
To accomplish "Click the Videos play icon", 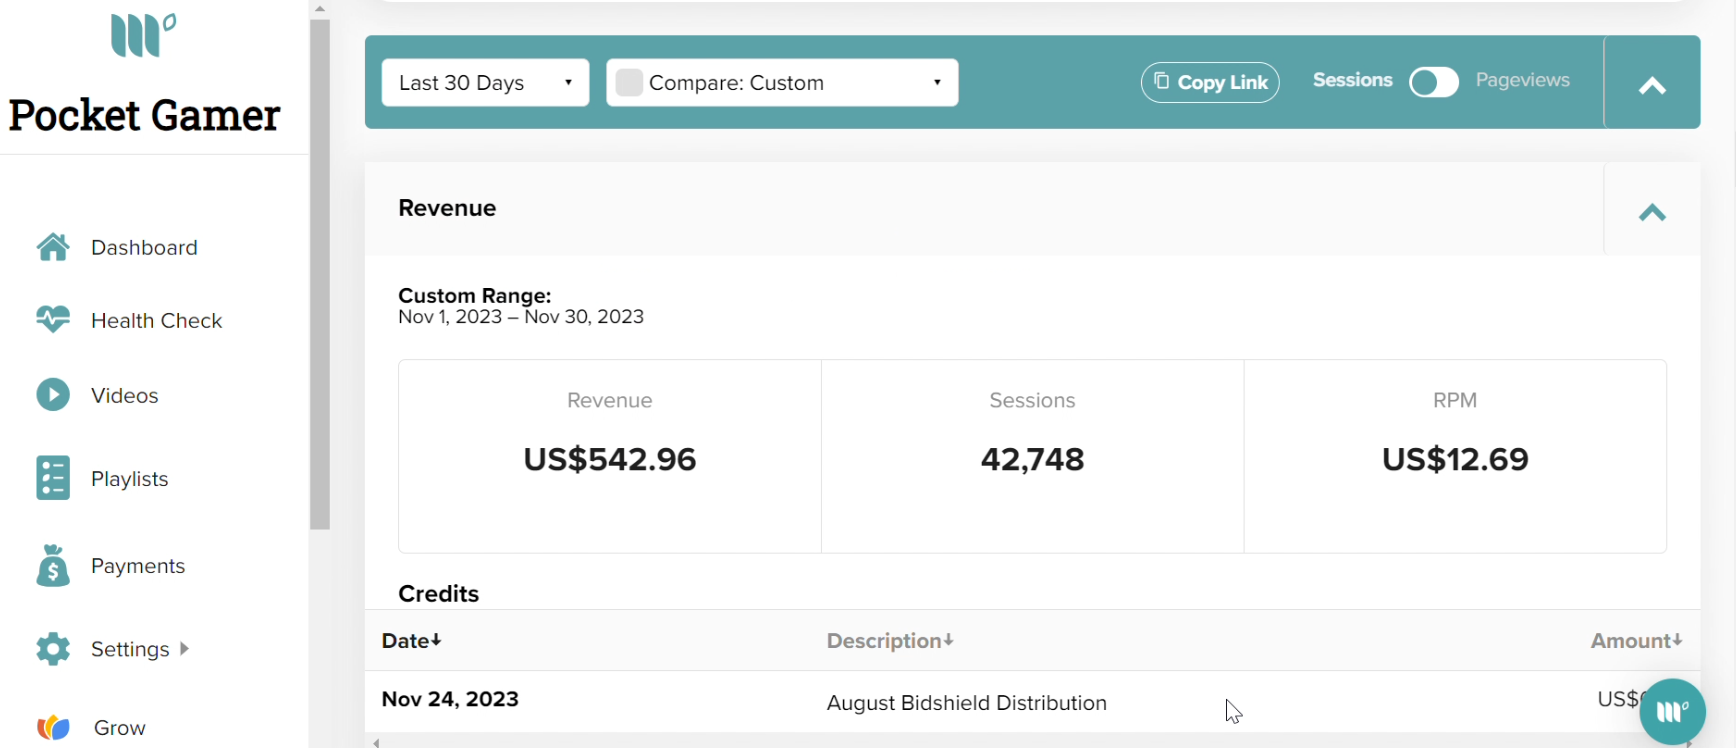I will coord(53,395).
